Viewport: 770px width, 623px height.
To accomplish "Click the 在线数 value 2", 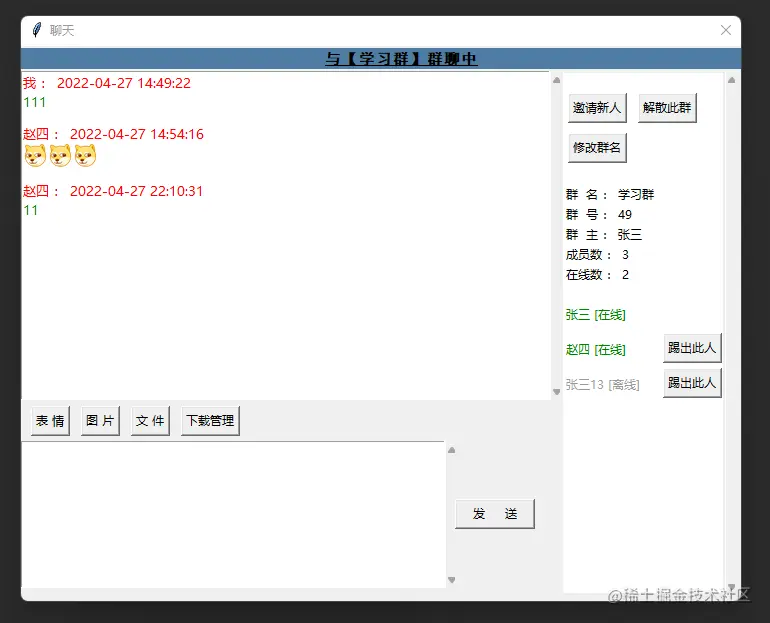I will coord(625,275).
